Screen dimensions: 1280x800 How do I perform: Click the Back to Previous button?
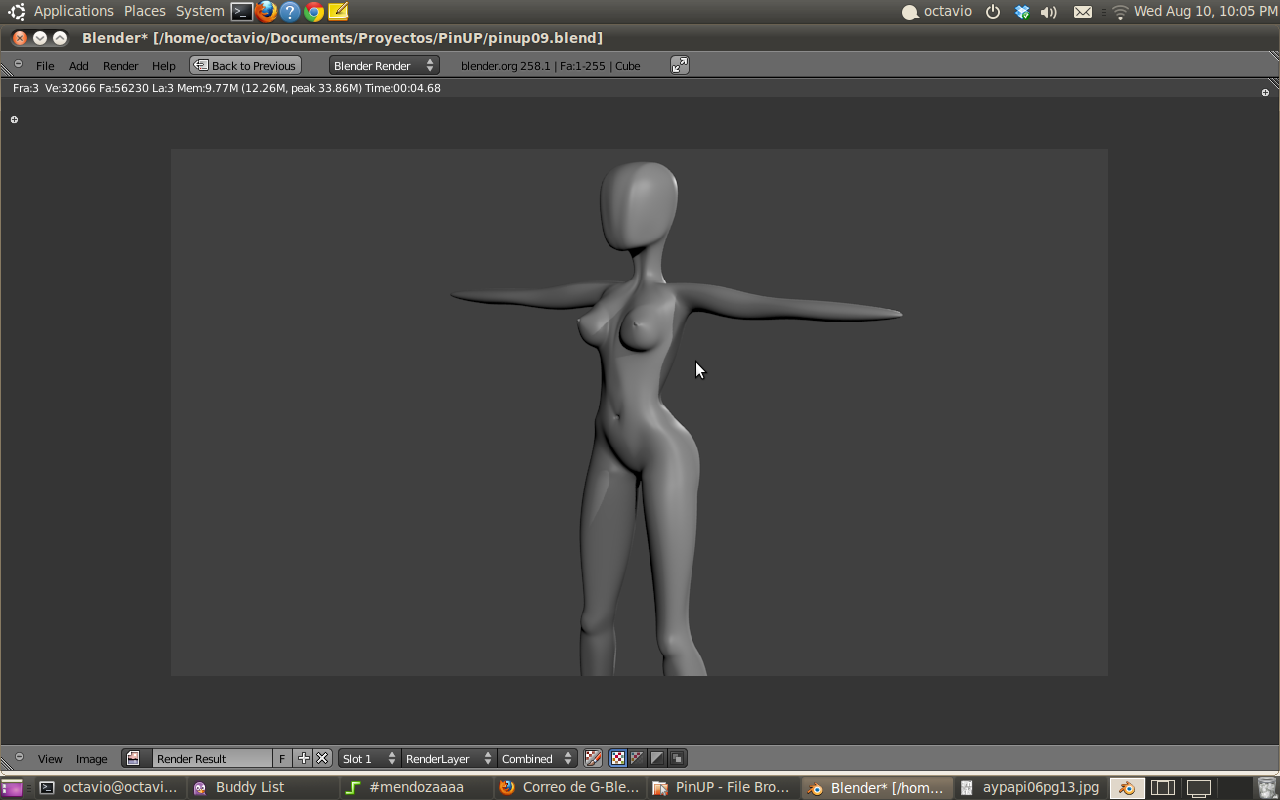tap(245, 65)
